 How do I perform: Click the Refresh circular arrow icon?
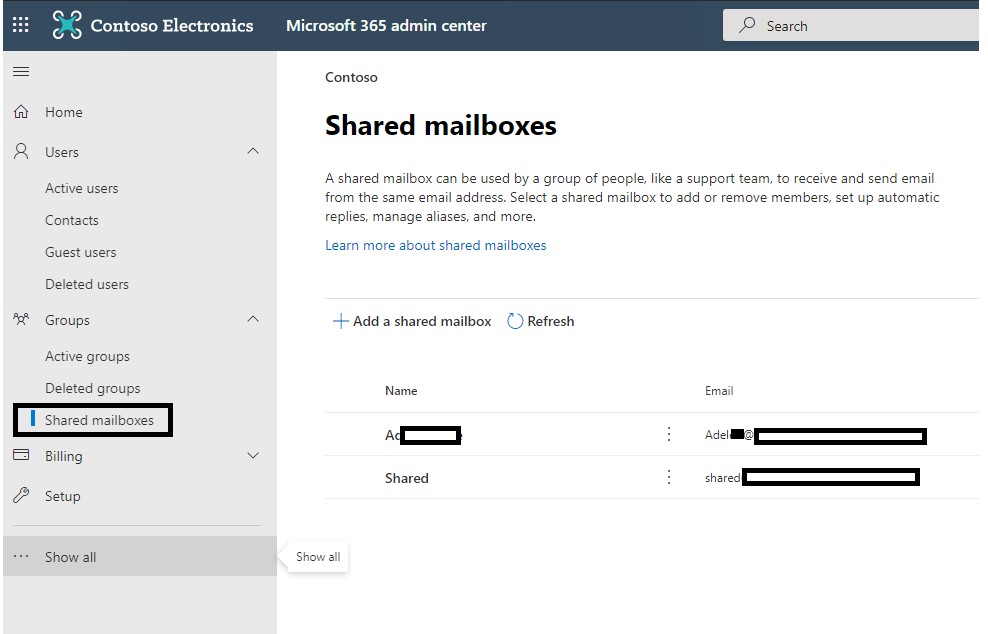point(515,321)
